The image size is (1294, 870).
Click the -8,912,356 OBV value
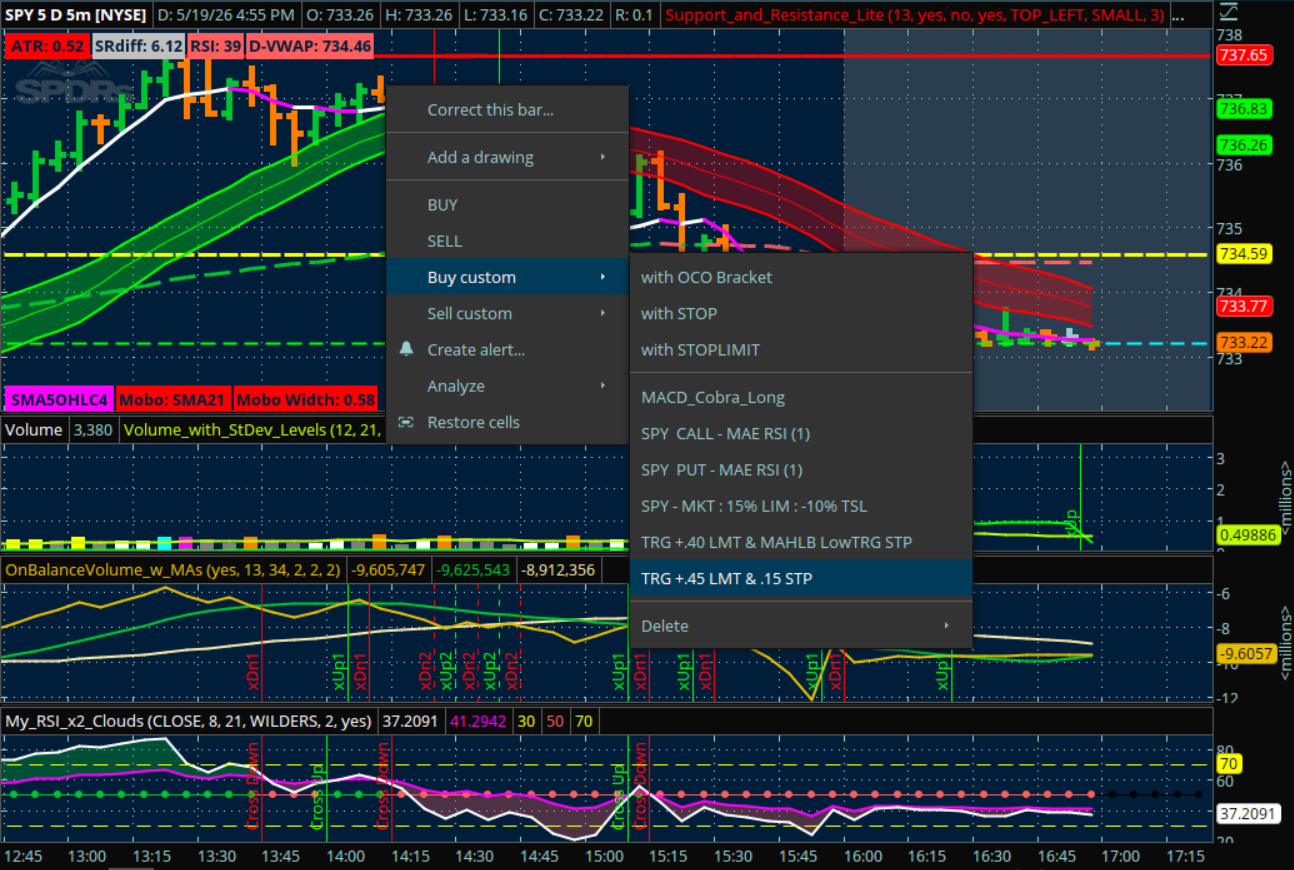pos(559,570)
